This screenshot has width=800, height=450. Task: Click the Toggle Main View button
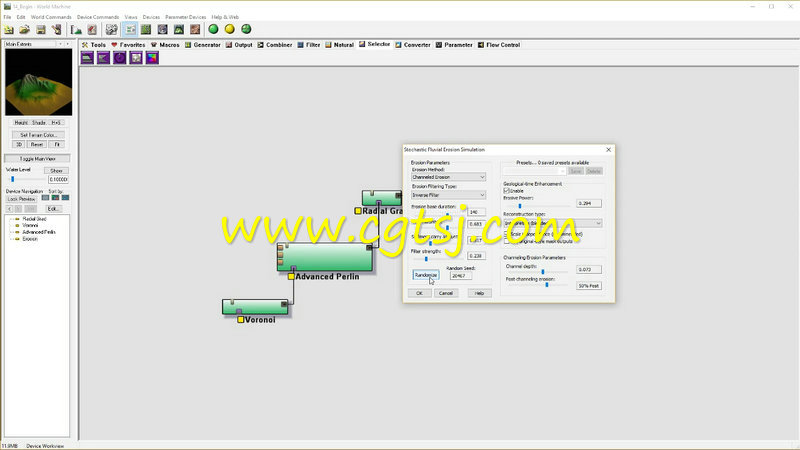(x=37, y=159)
